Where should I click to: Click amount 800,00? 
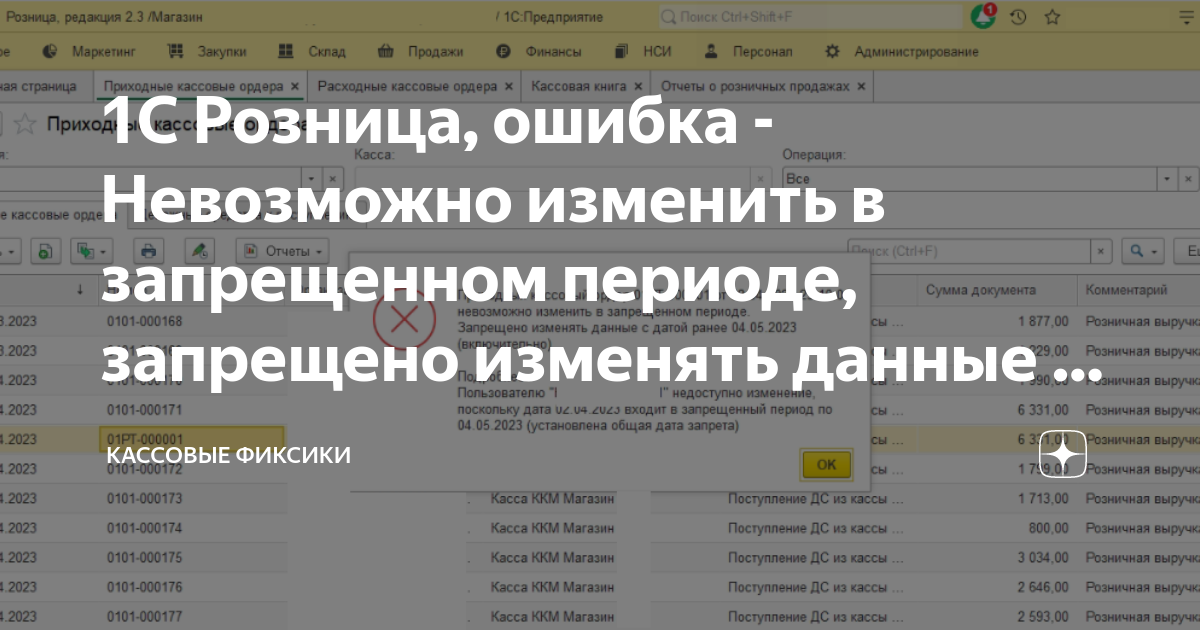click(x=1049, y=527)
